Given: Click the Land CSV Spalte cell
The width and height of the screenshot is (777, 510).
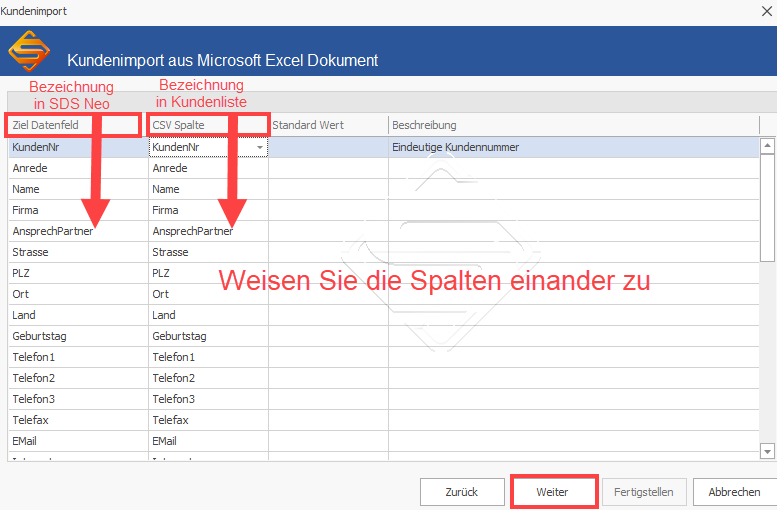Looking at the screenshot, I should coord(208,315).
